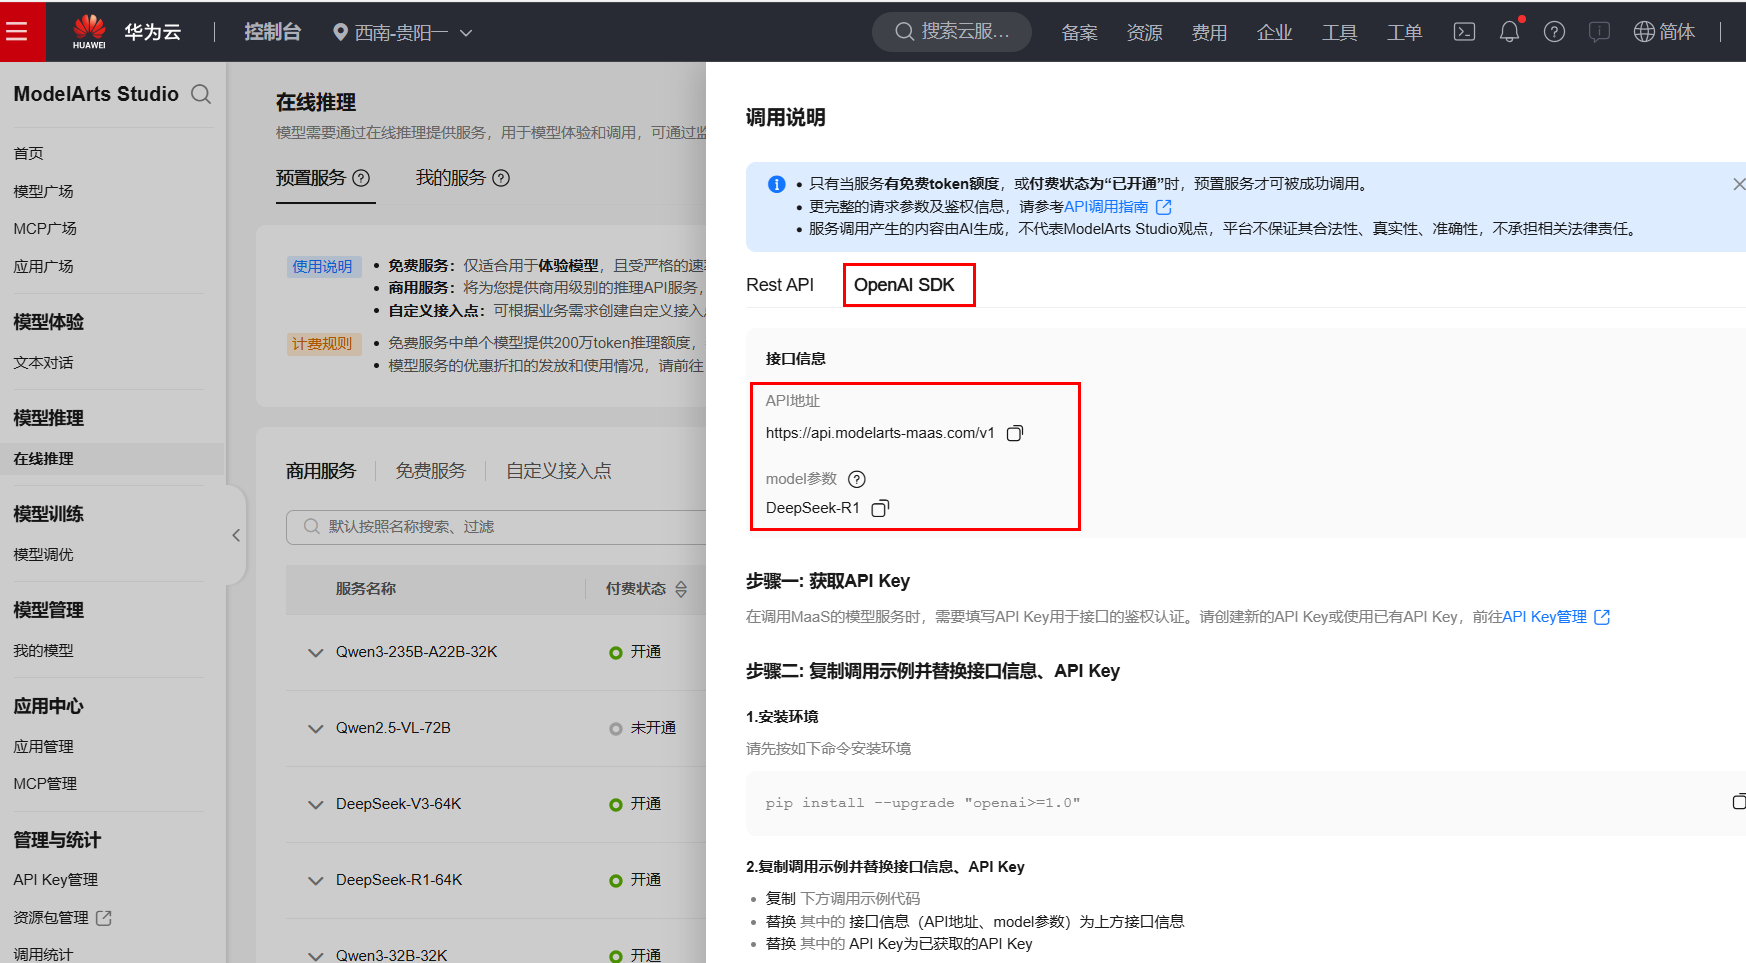Expand the DeepSeek-R1-64K row
The height and width of the screenshot is (963, 1746).
[316, 880]
